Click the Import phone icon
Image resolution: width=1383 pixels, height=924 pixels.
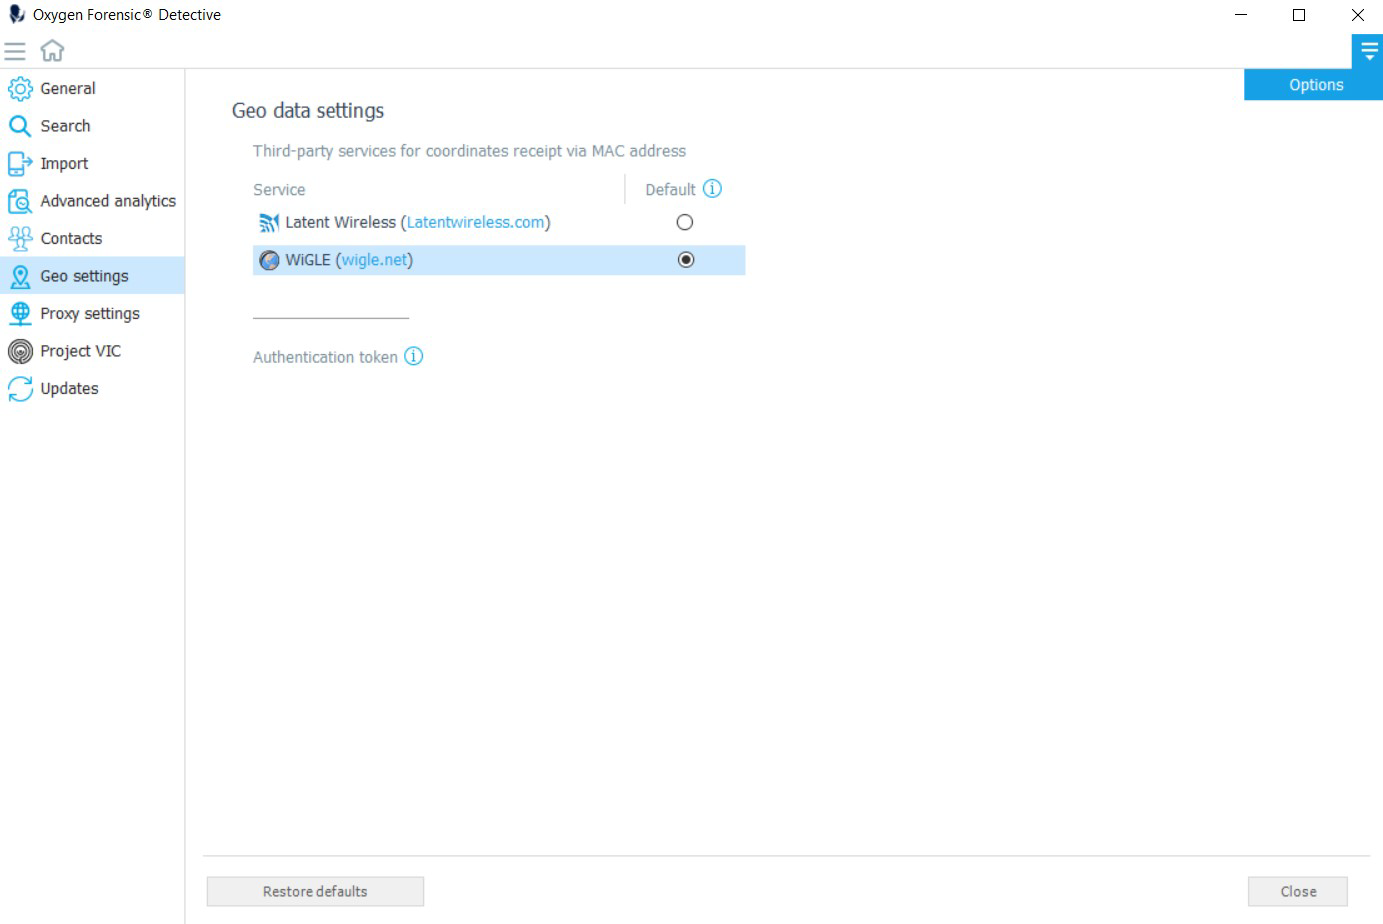click(20, 164)
